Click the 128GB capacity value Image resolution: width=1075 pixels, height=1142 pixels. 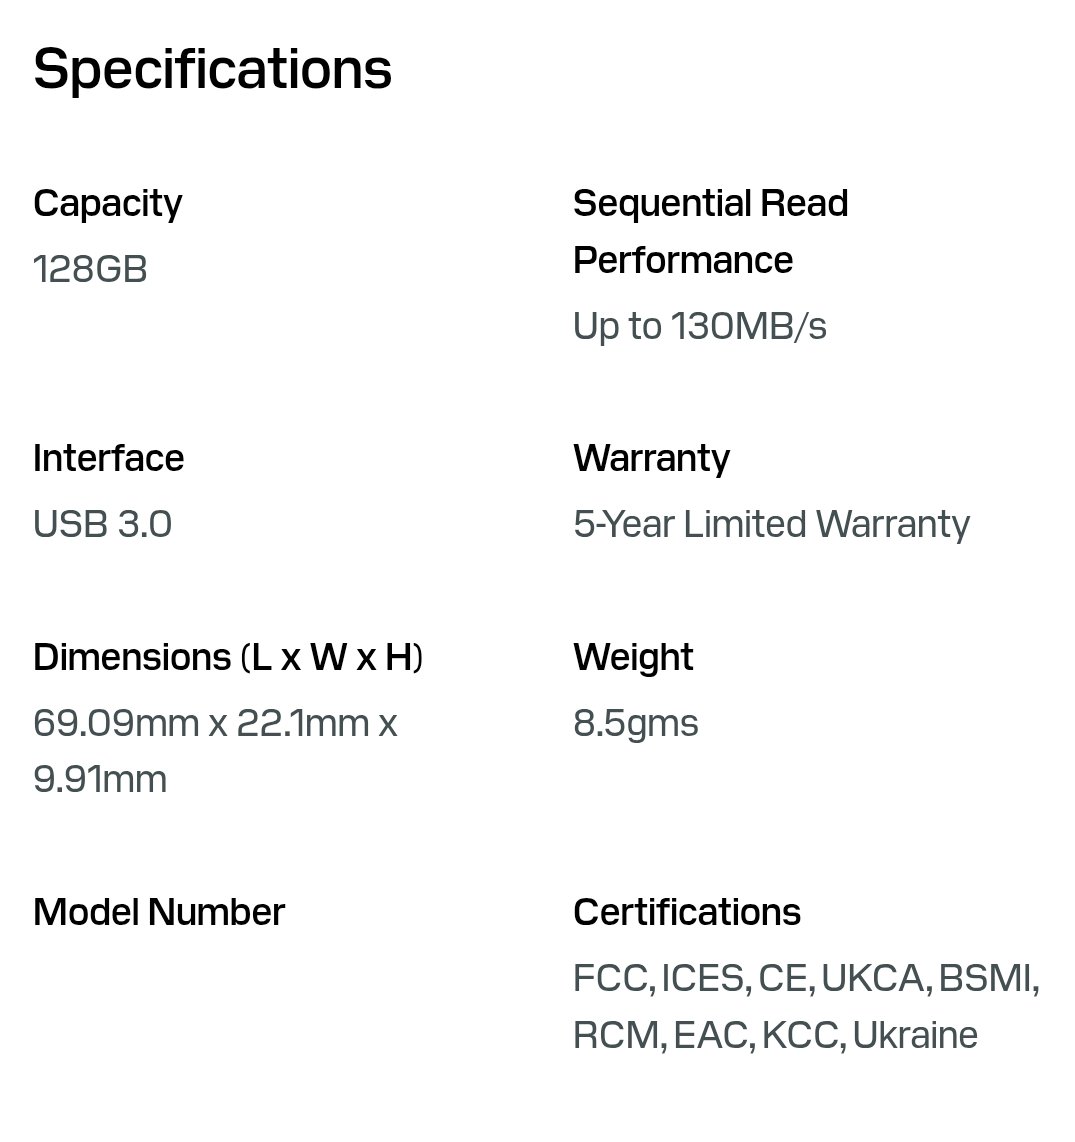point(90,269)
